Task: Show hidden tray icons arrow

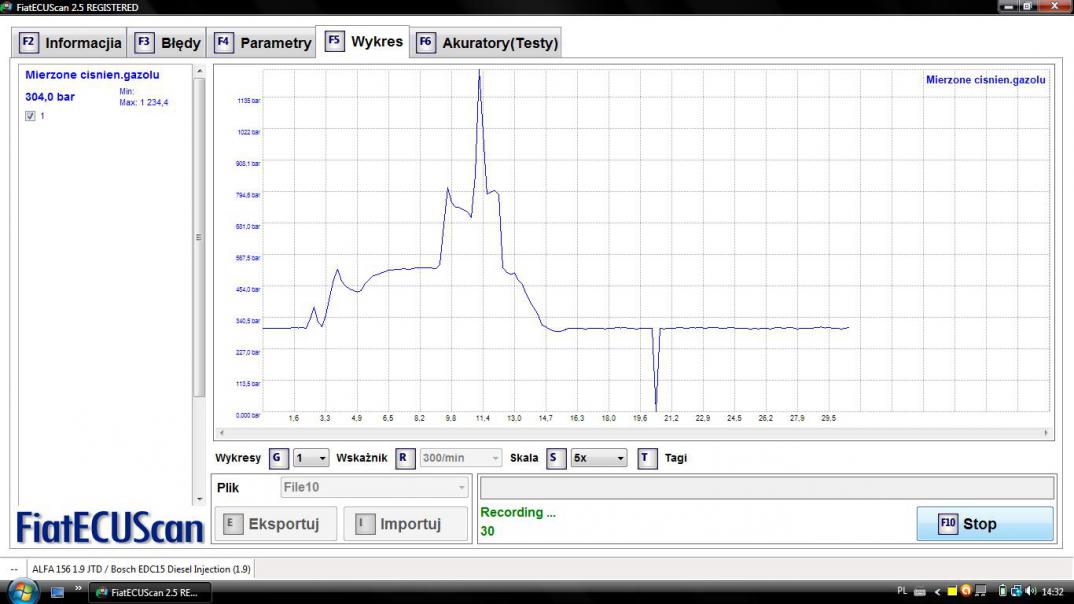Action: click(x=937, y=592)
